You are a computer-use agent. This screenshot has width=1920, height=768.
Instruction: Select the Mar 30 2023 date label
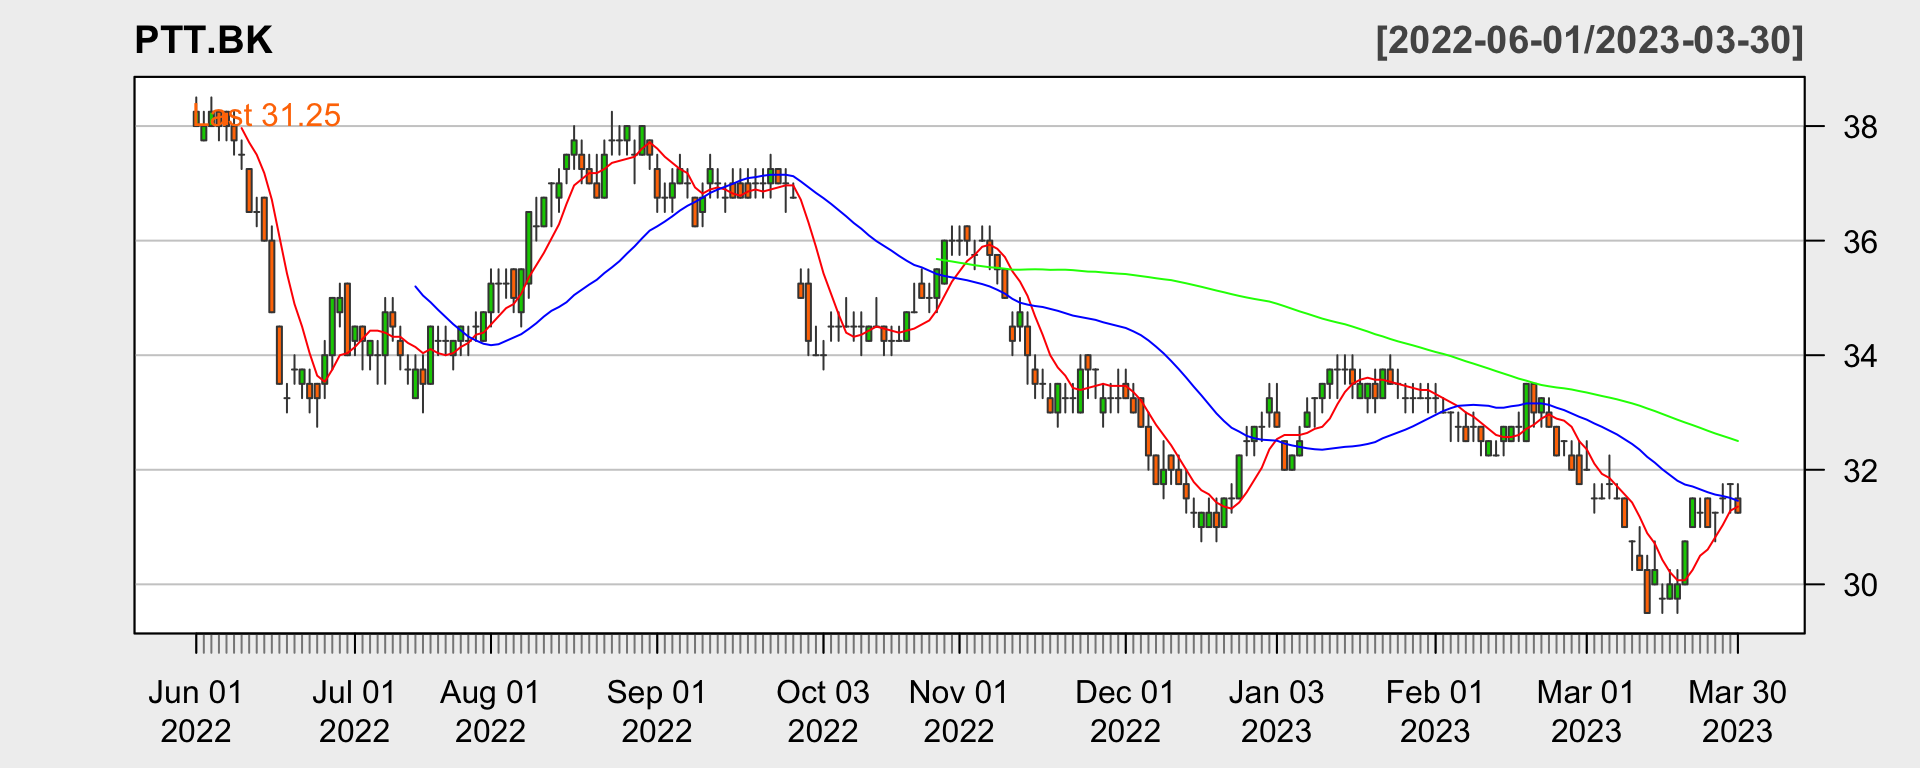tap(1737, 711)
